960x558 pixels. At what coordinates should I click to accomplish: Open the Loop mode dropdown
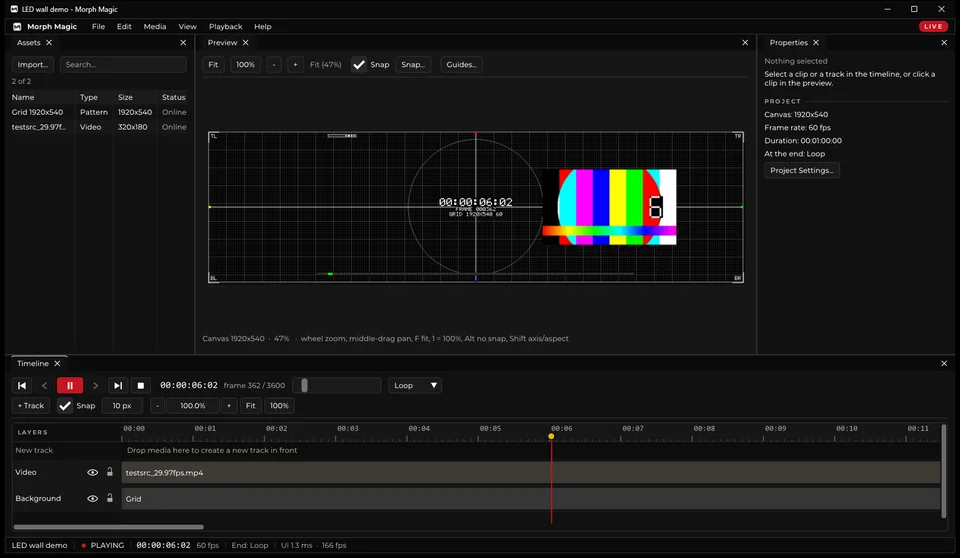coord(415,385)
